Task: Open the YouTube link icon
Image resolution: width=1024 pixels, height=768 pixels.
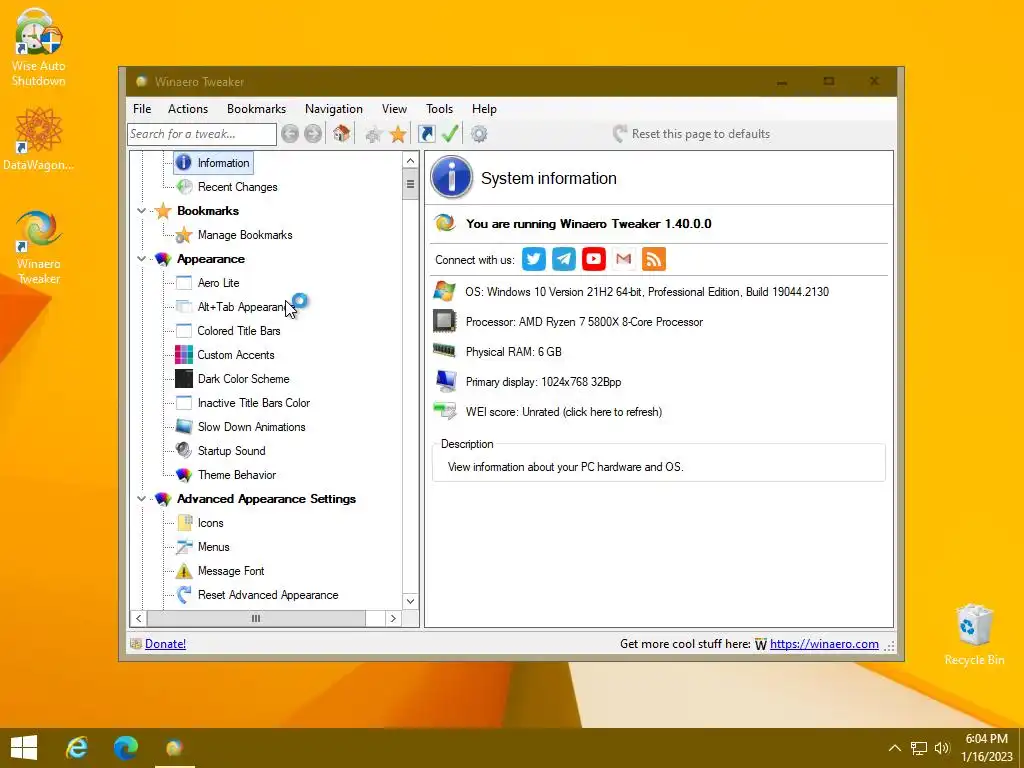Action: tap(594, 259)
